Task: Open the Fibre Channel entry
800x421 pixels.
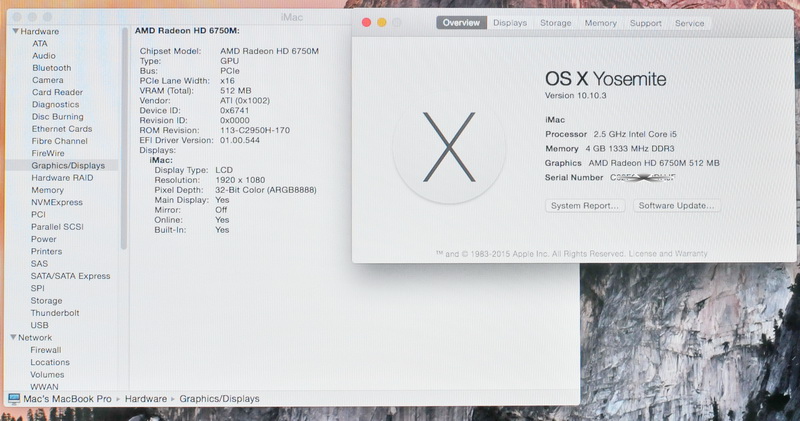Action: click(x=59, y=141)
